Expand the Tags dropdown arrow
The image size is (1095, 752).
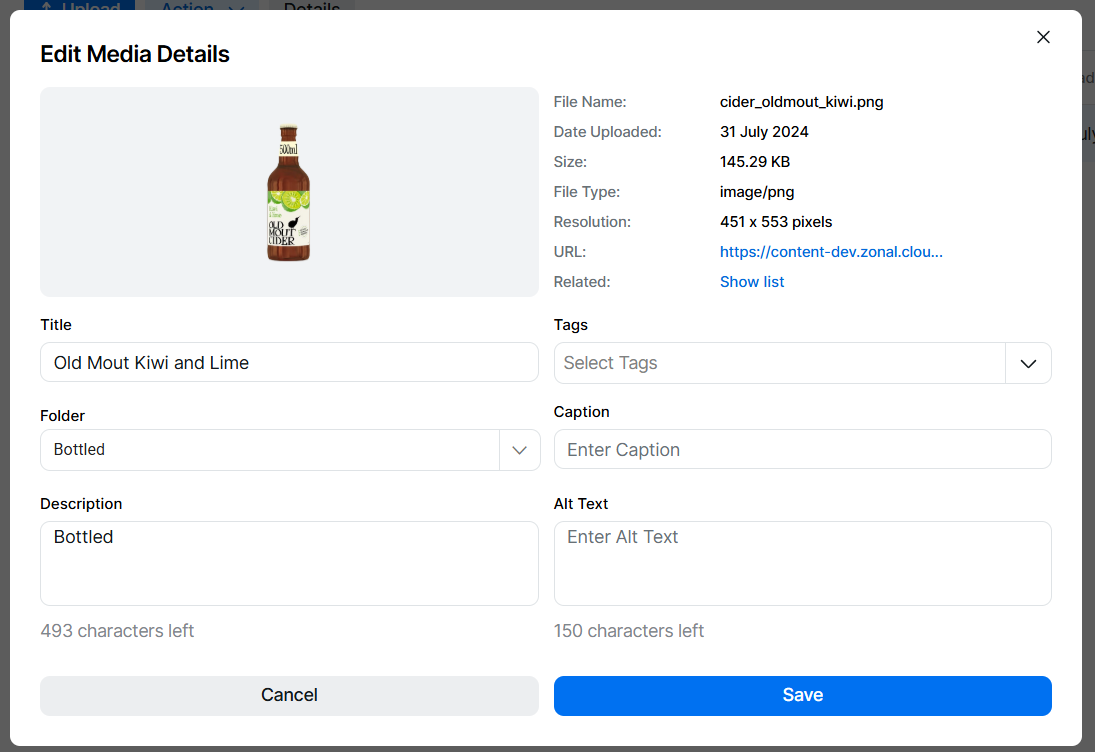point(1028,364)
